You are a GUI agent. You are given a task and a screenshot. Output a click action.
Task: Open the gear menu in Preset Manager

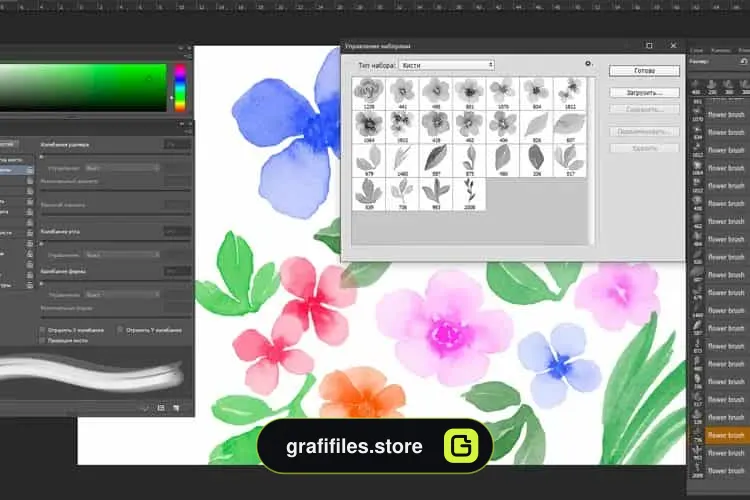coord(588,64)
